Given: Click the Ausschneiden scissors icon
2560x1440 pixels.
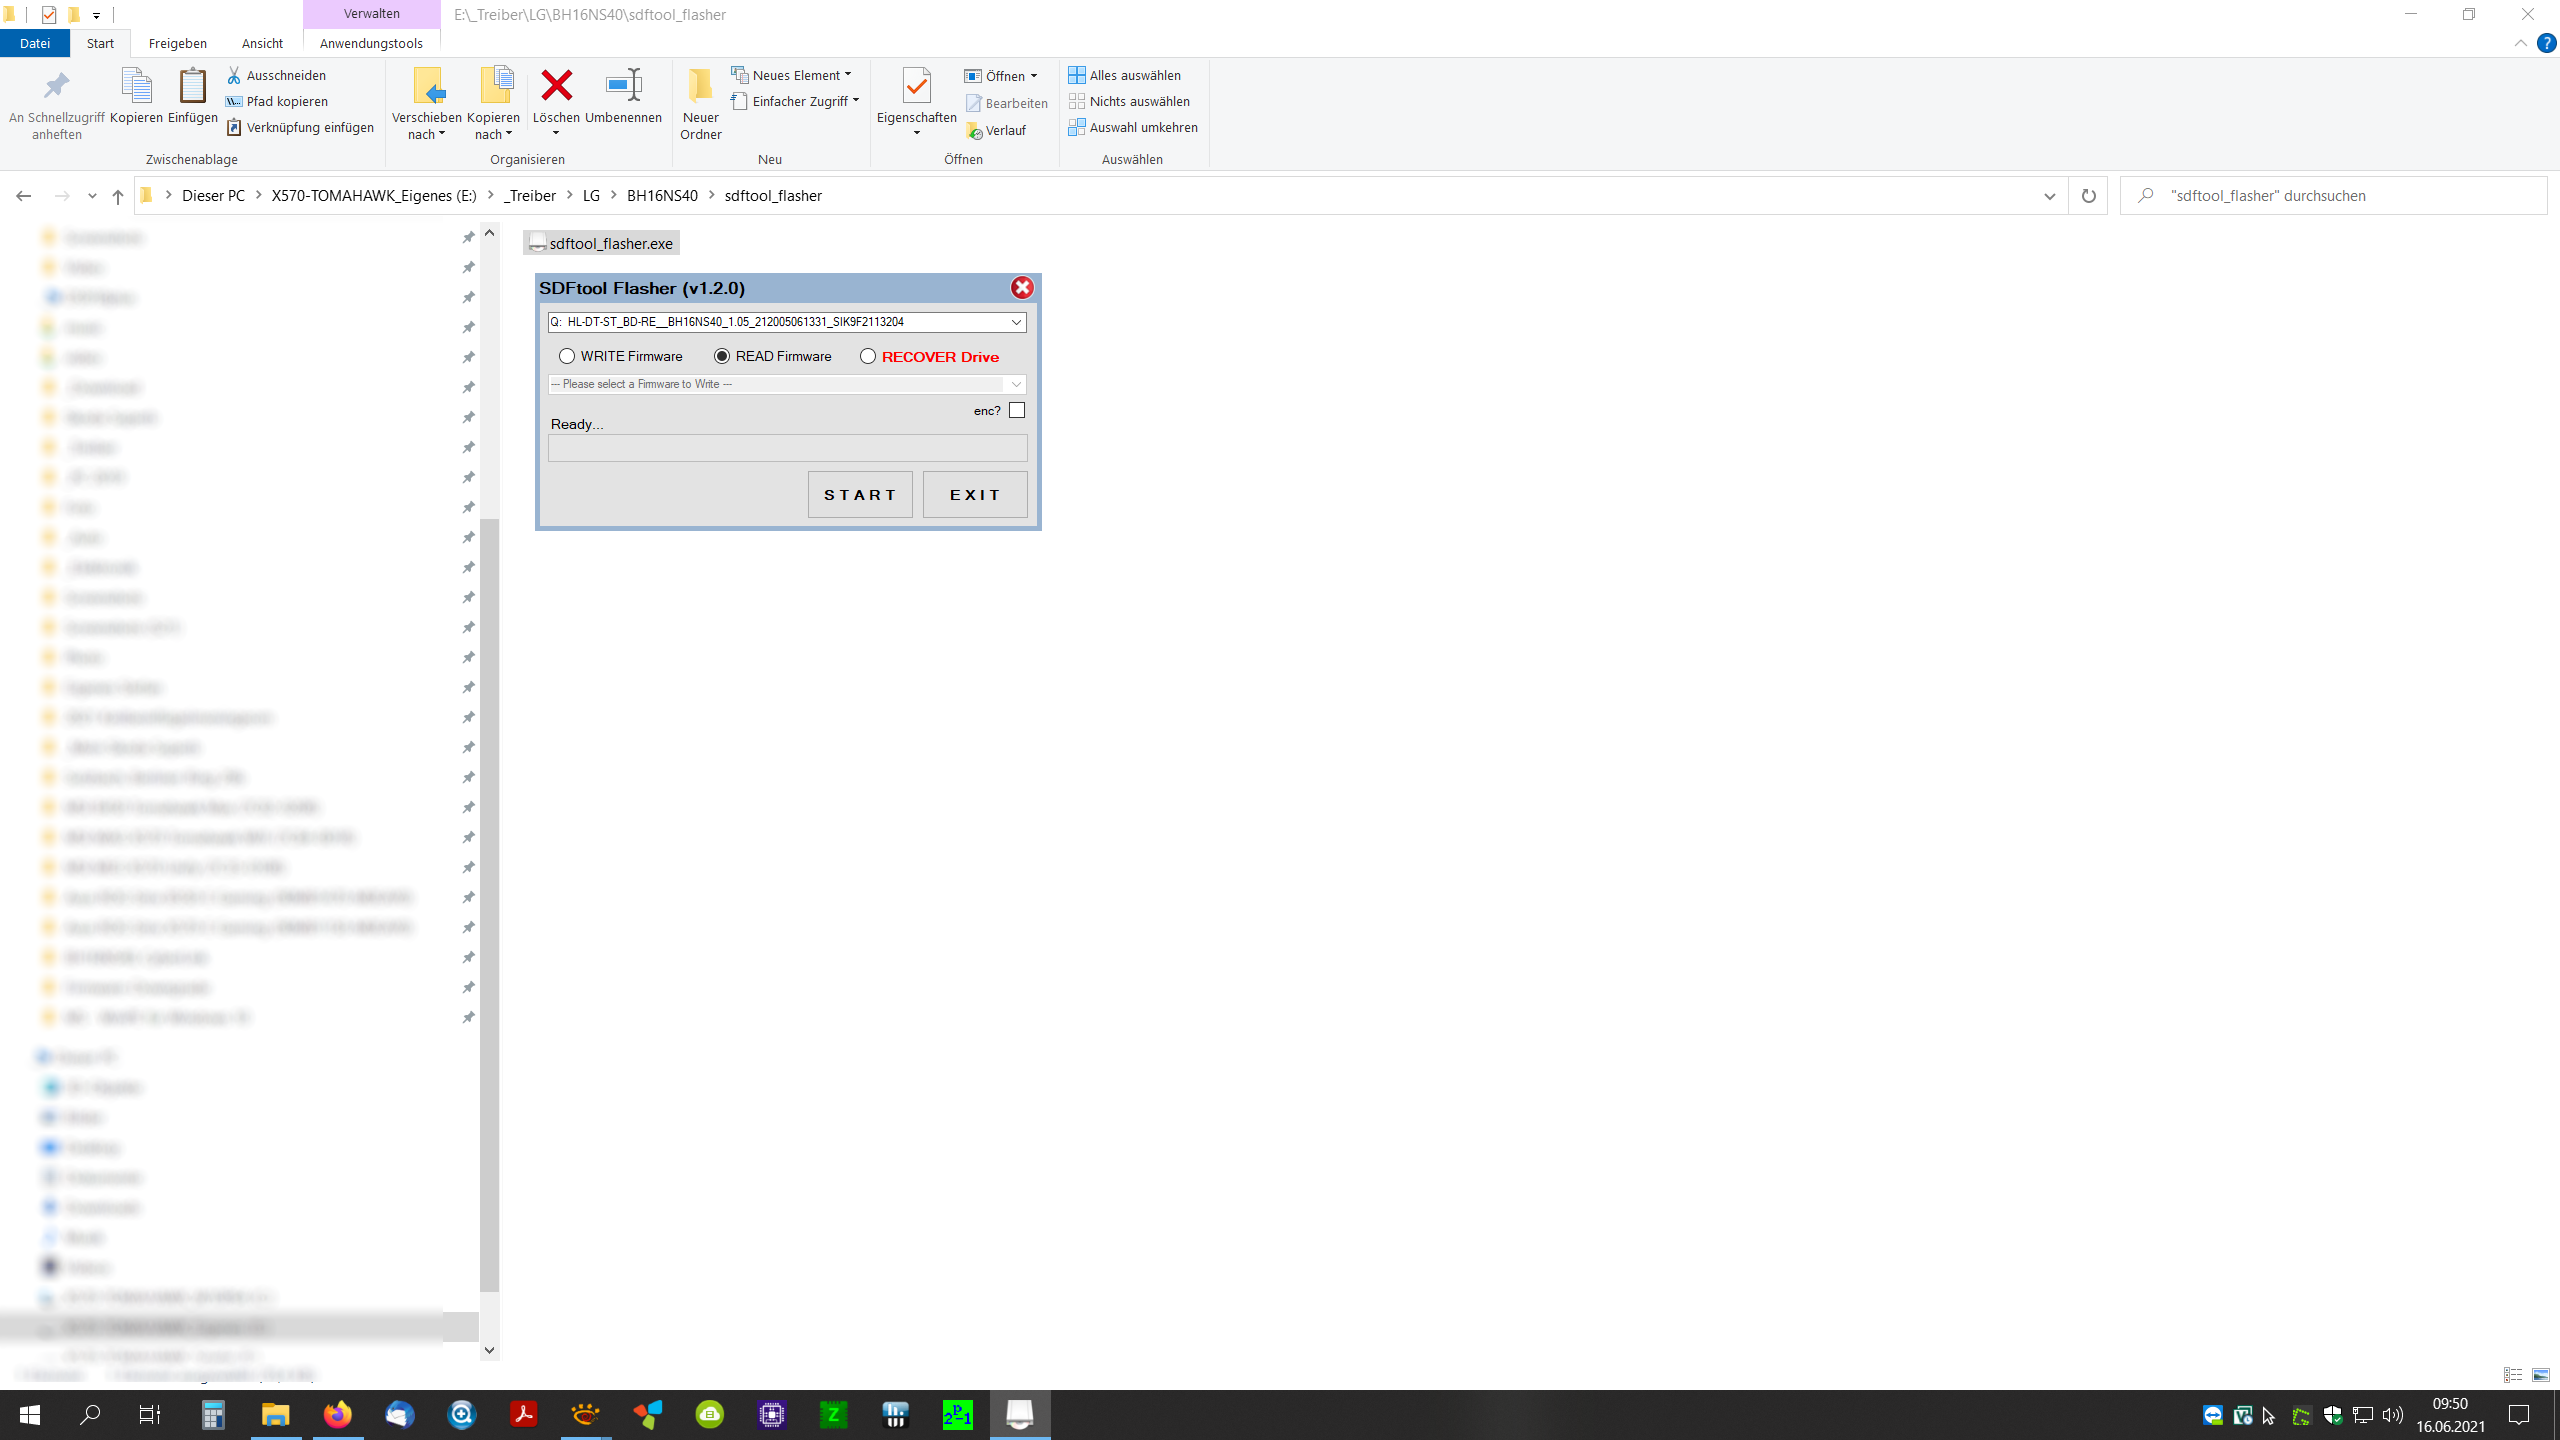Looking at the screenshot, I should tap(234, 75).
